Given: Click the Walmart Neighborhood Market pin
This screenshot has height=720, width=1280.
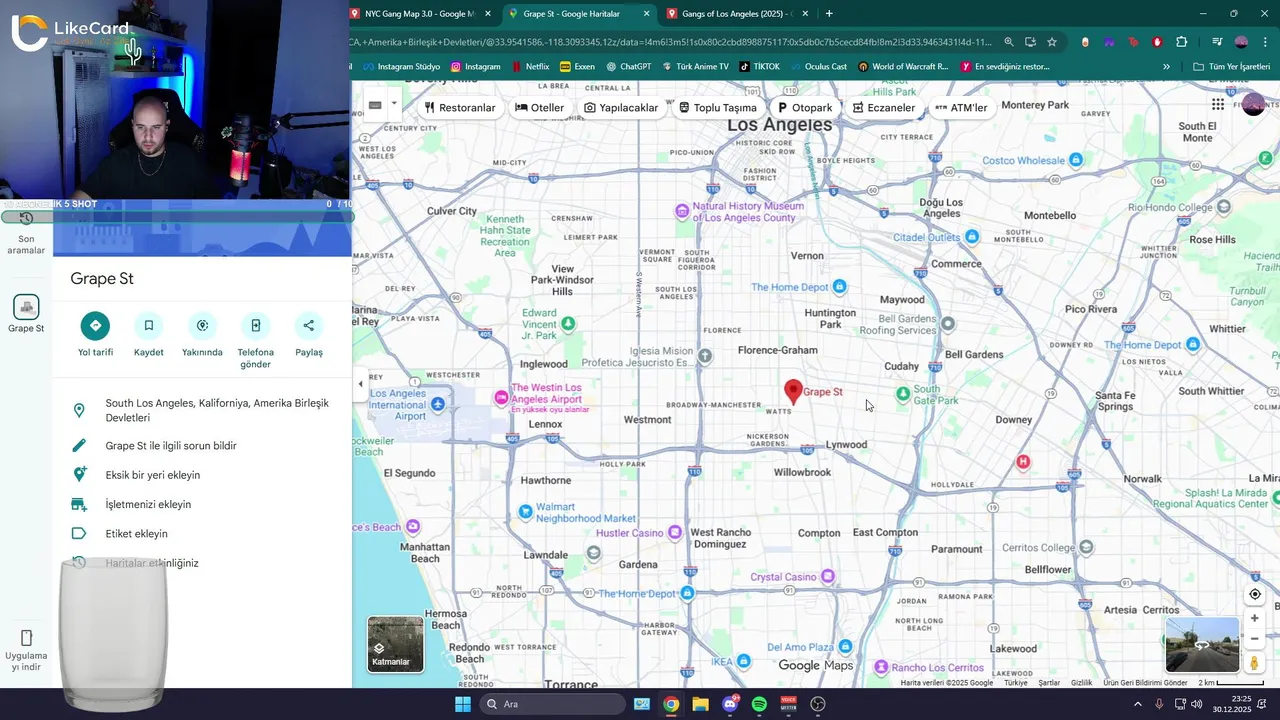Looking at the screenshot, I should 526,512.
